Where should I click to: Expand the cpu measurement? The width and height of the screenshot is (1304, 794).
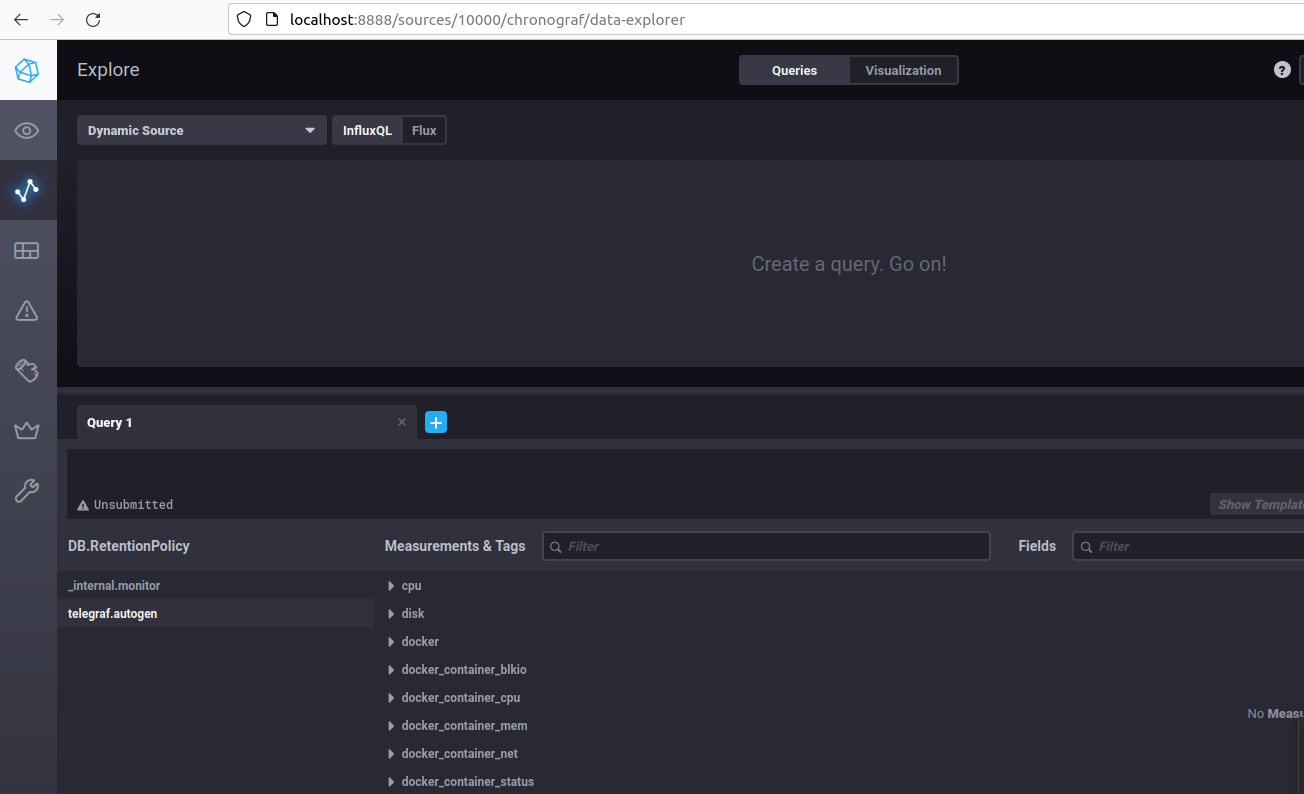(410, 585)
